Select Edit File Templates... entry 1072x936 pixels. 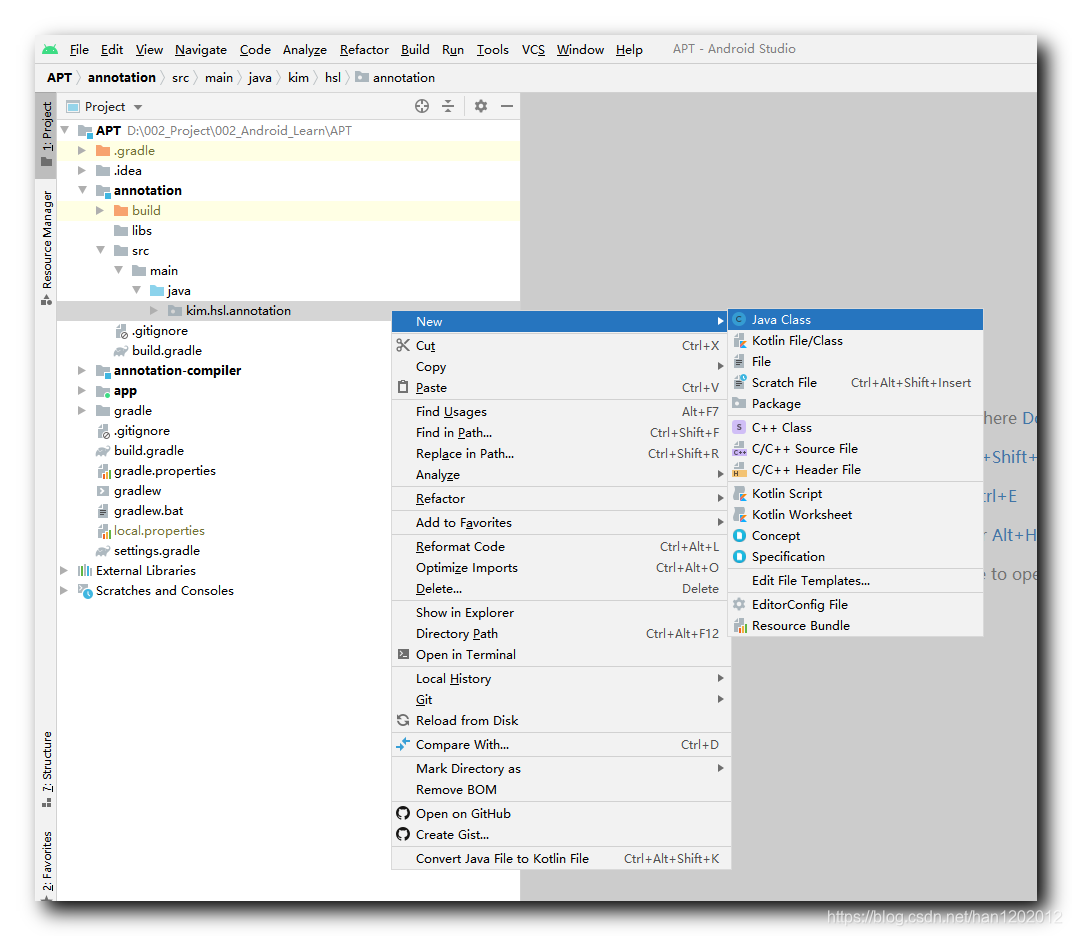pyautogui.click(x=856, y=580)
